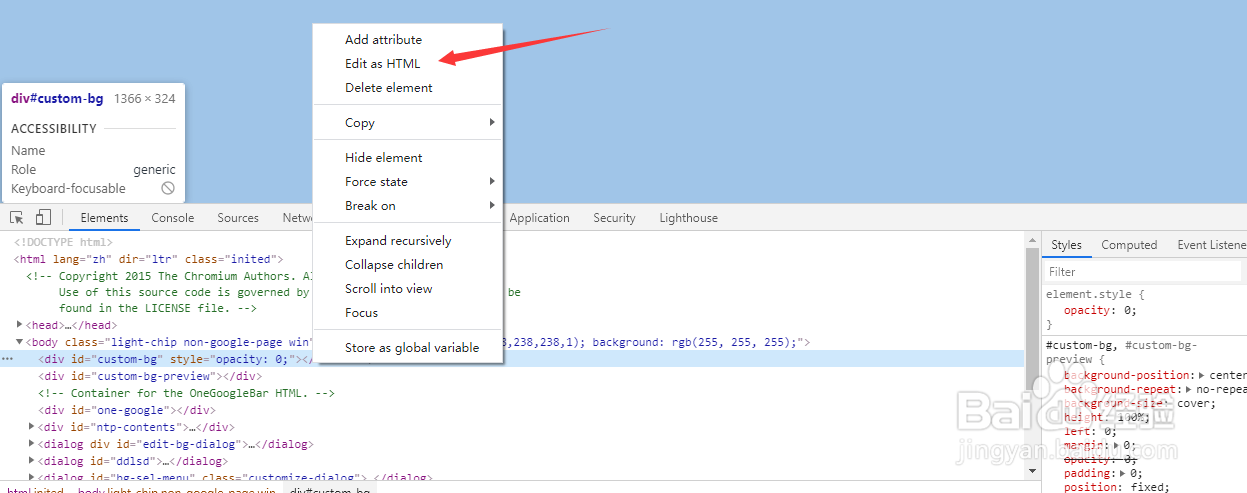Open the Break on submenu

(x=408, y=206)
